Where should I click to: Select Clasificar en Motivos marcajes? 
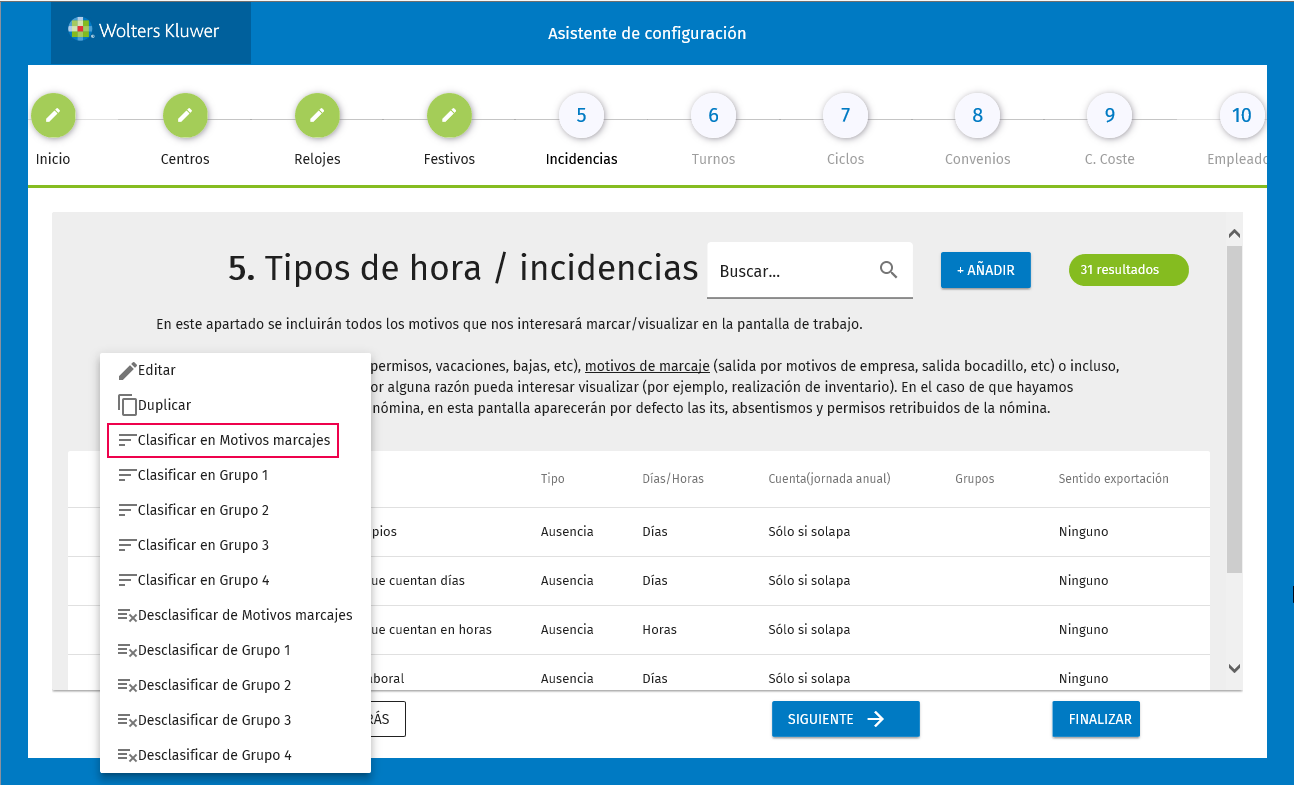(x=223, y=440)
